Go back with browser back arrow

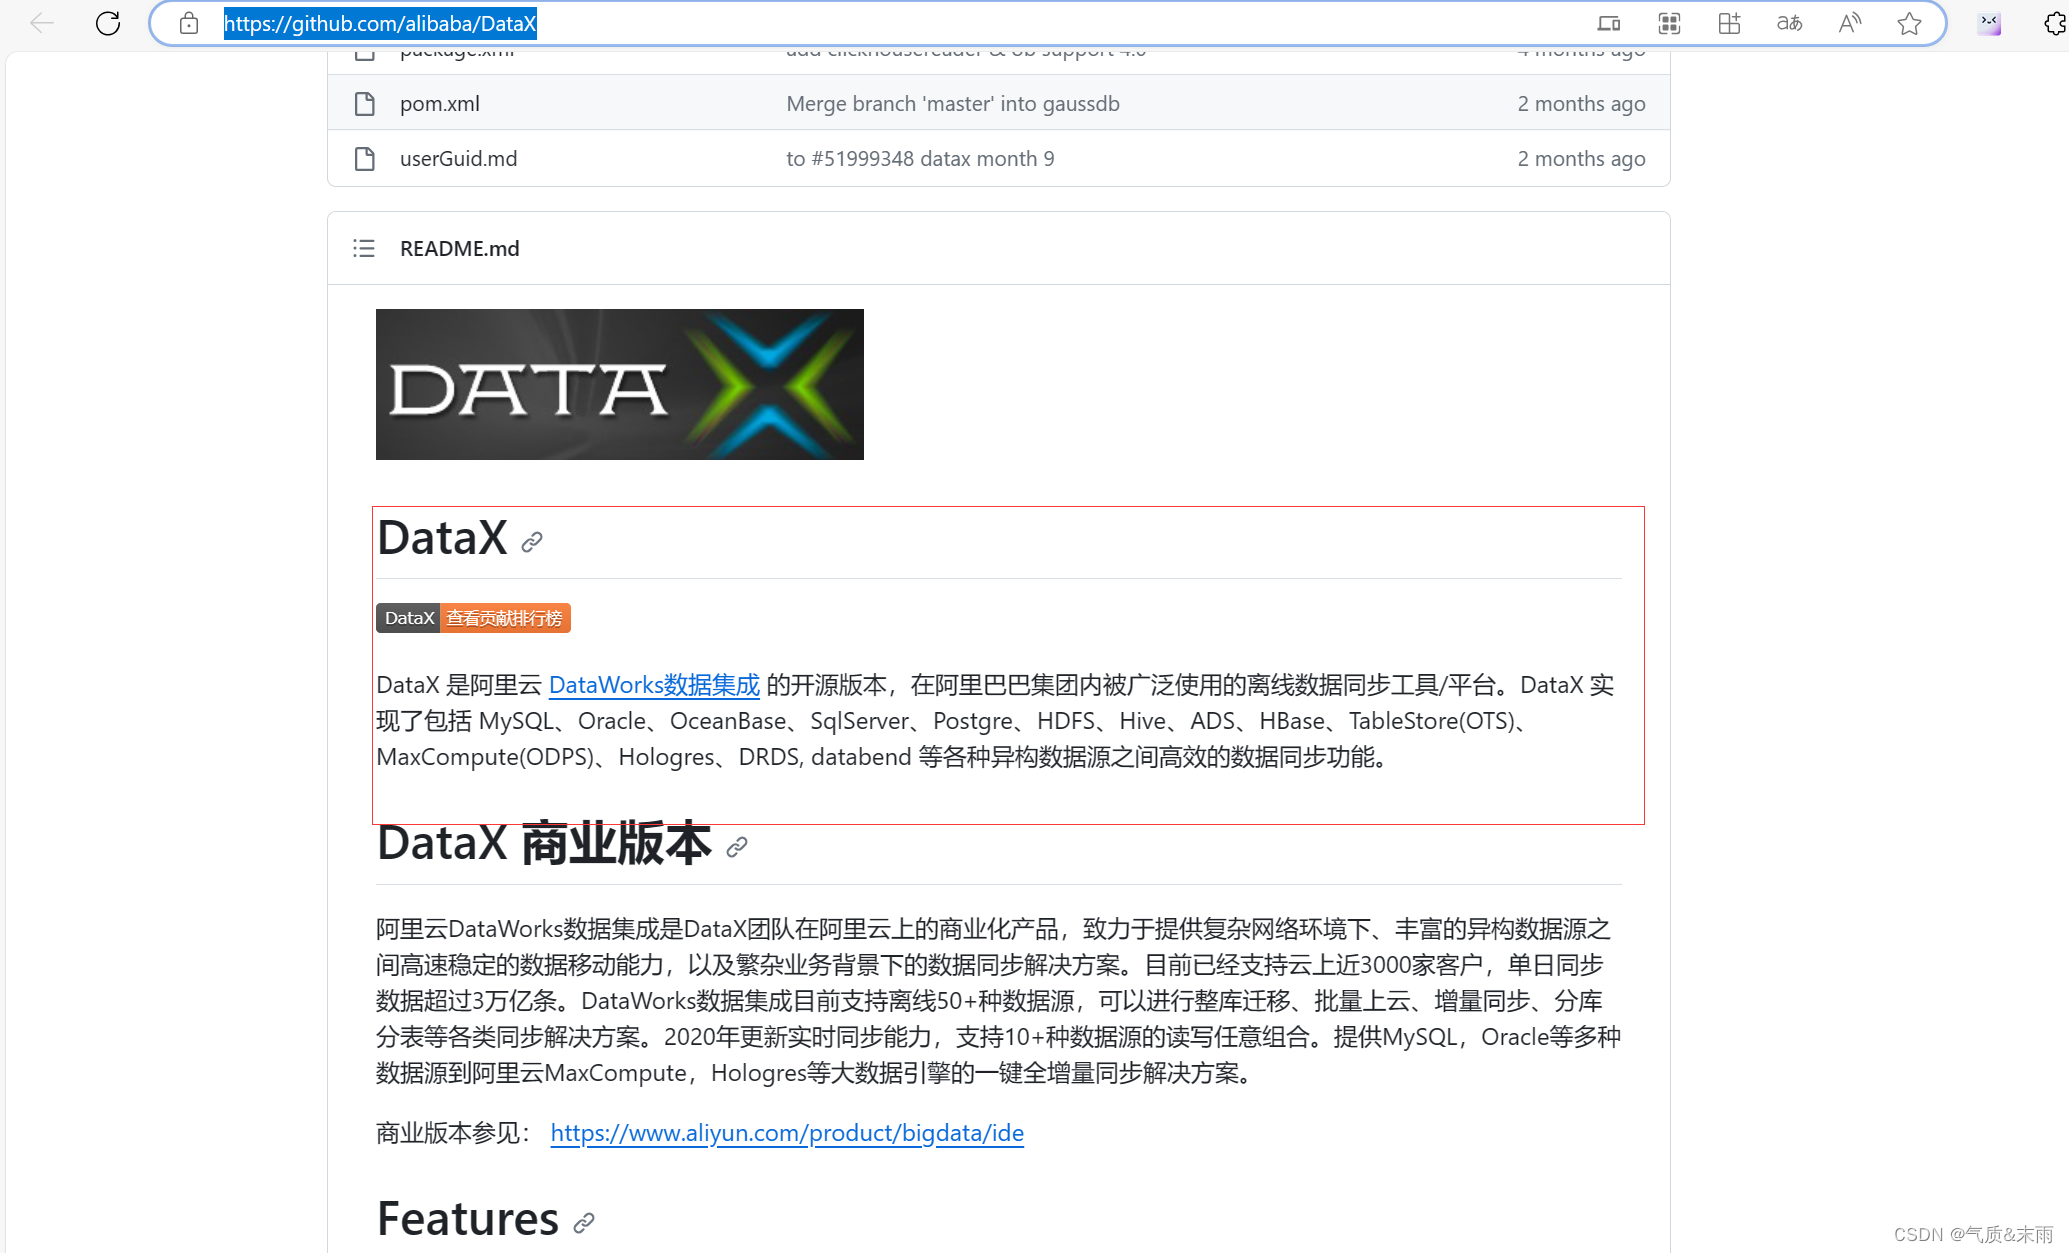[42, 23]
